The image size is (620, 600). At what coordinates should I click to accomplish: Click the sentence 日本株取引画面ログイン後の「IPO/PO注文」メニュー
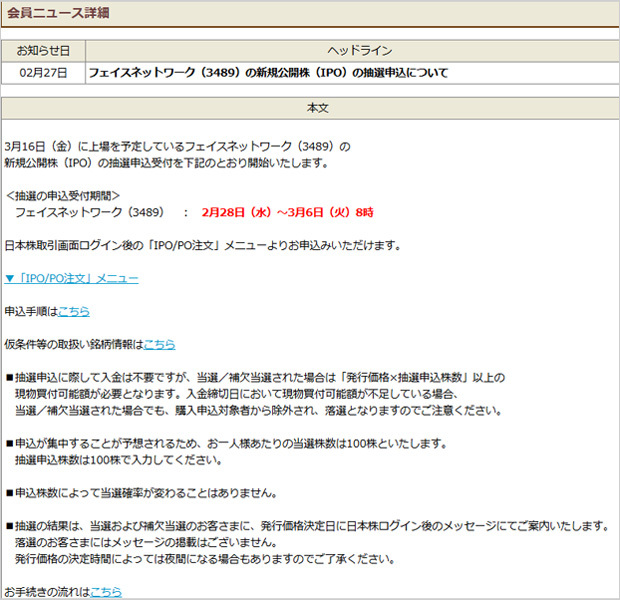pyautogui.click(x=203, y=246)
